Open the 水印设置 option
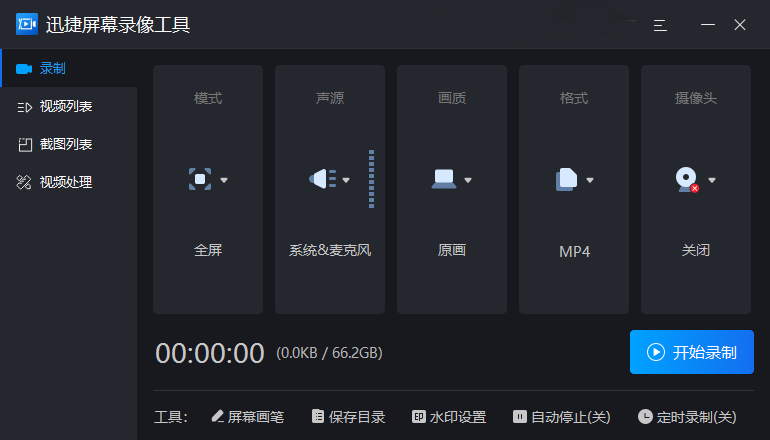The image size is (770, 440). coord(449,417)
